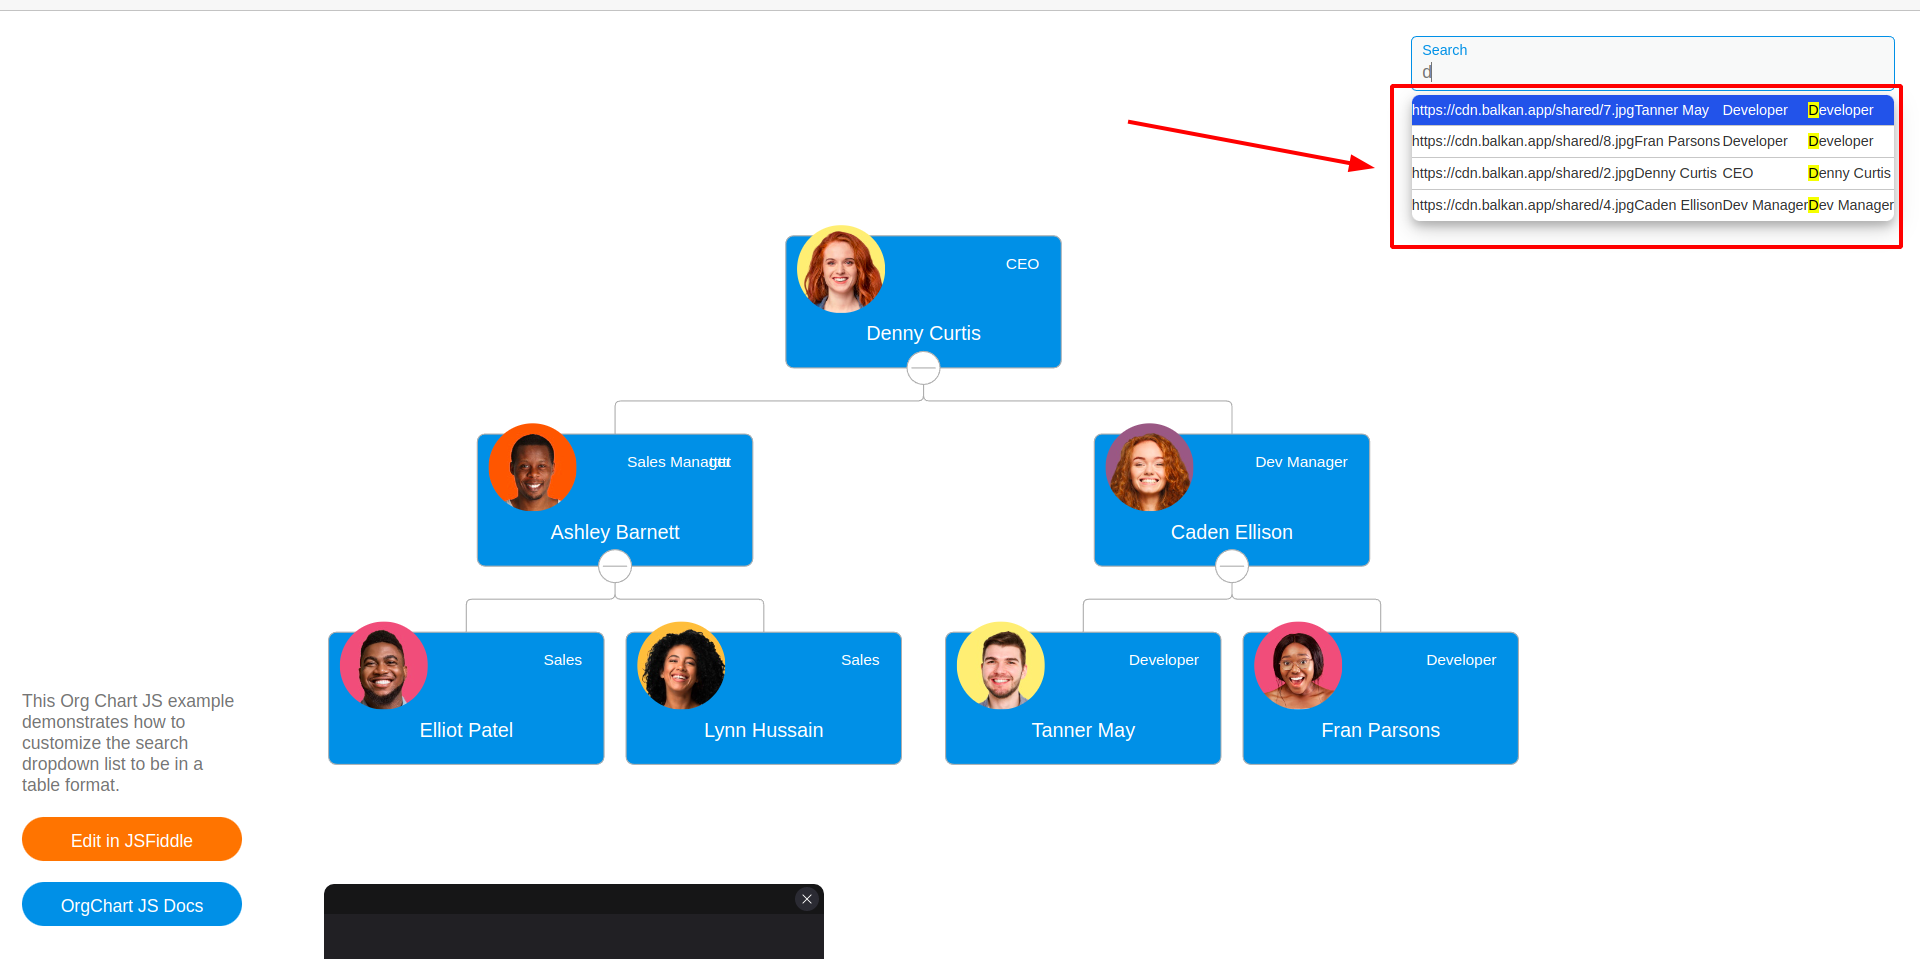Click Ashley Barnett's avatar image

(x=531, y=466)
